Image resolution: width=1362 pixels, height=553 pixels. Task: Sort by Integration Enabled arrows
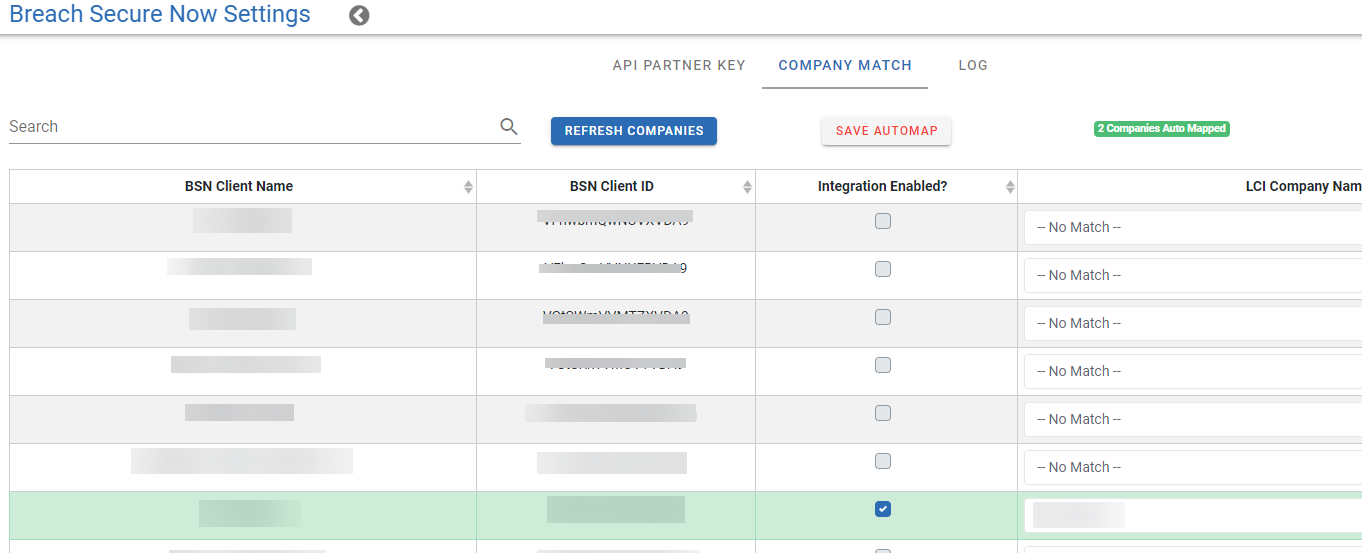coord(1010,187)
